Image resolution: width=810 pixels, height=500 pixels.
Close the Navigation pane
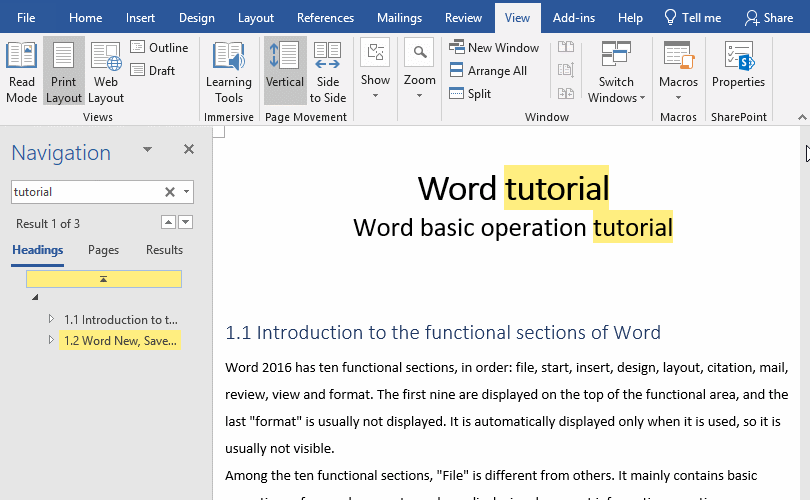(189, 149)
